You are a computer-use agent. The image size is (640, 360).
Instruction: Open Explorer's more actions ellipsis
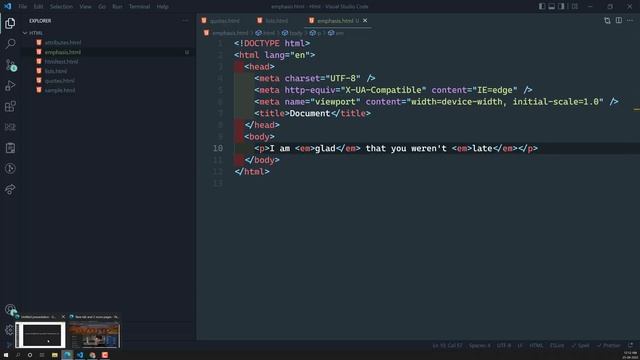[x=185, y=20]
